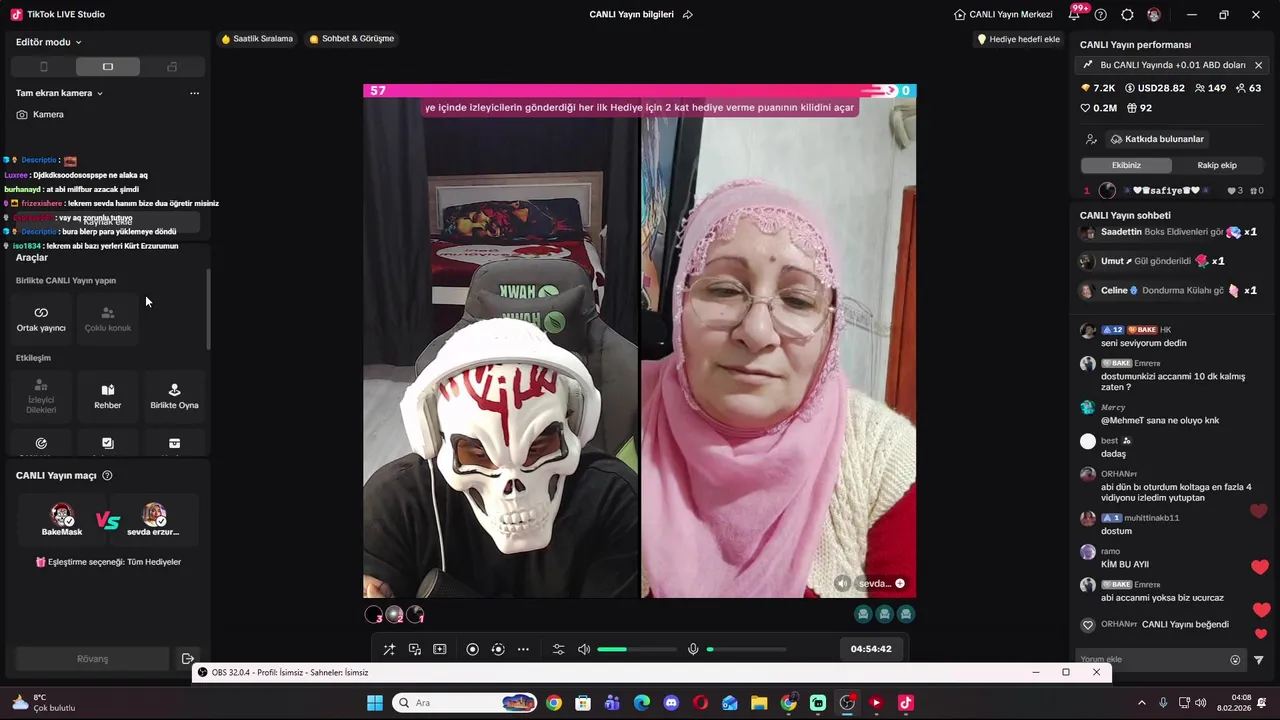Click the TikTok LIVE Studio logo
This screenshot has width=1280, height=720.
(16, 15)
